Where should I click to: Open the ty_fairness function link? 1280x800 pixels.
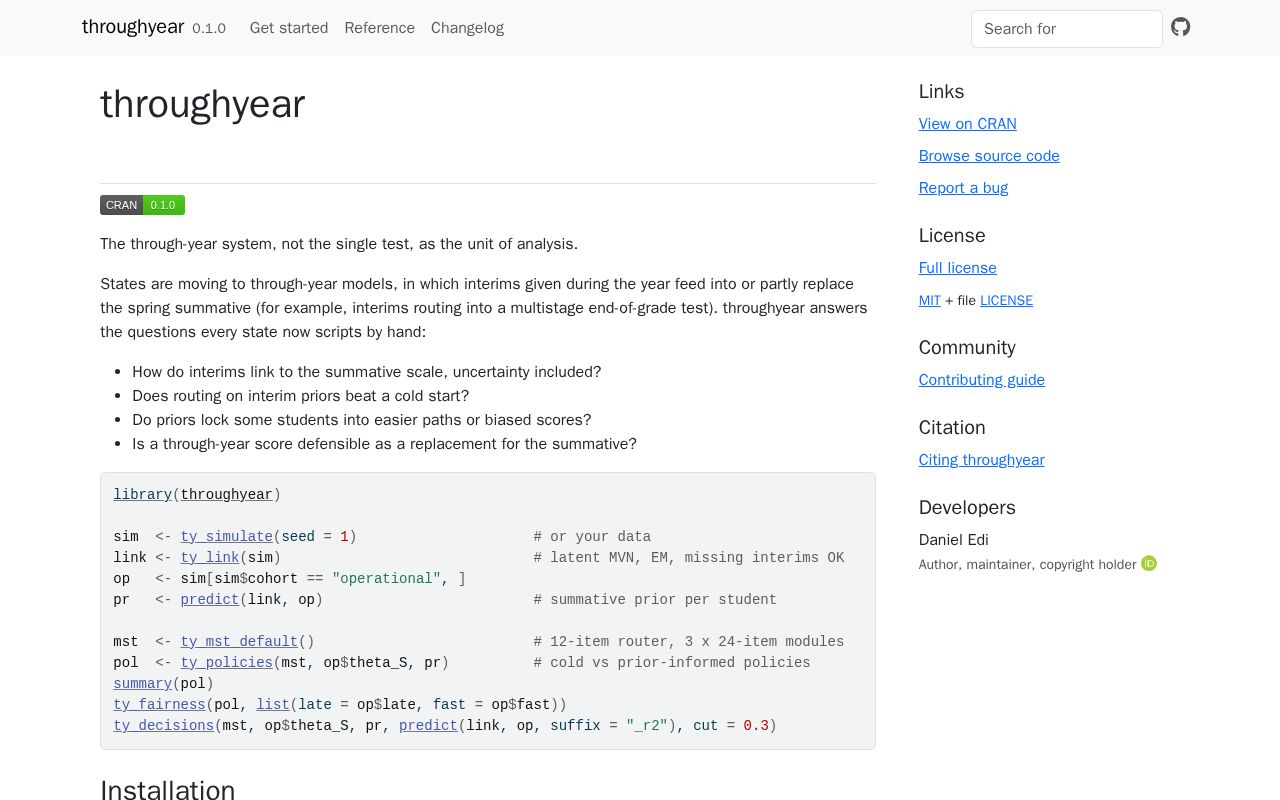click(x=160, y=705)
